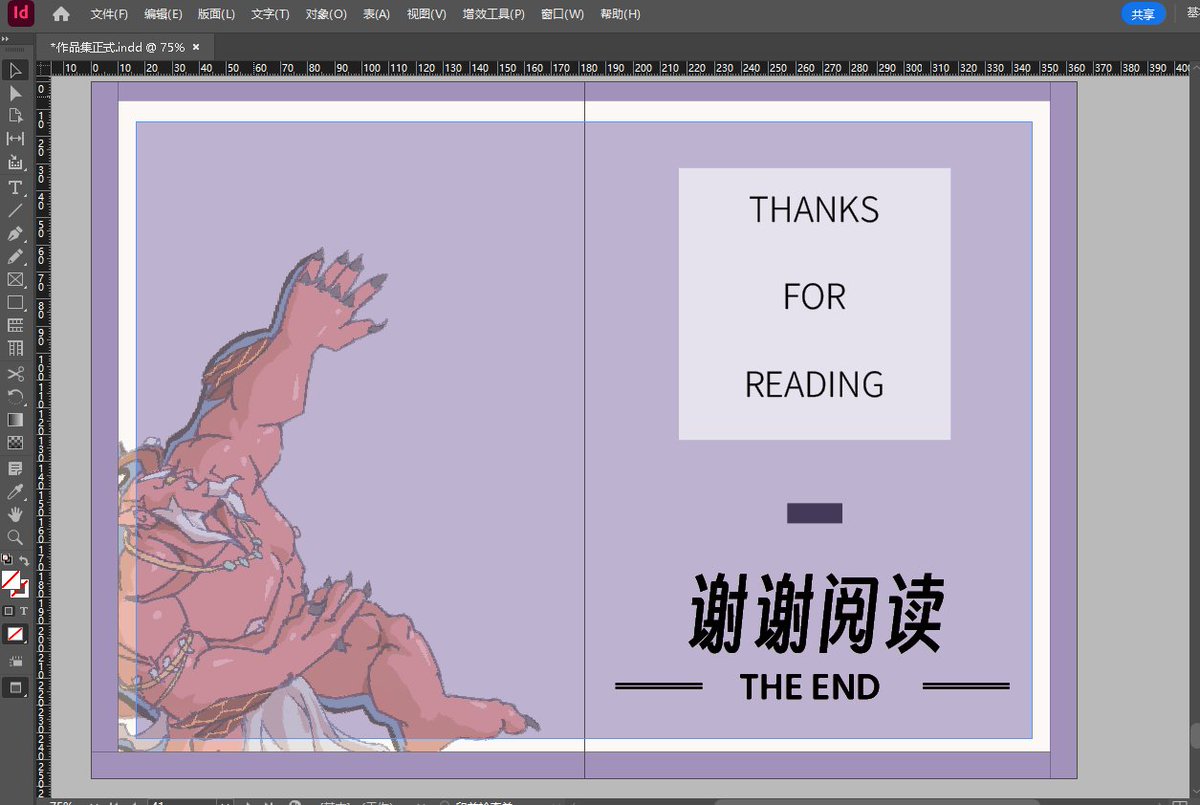Select the Content Collector tool
The width and height of the screenshot is (1200, 805).
(x=15, y=161)
